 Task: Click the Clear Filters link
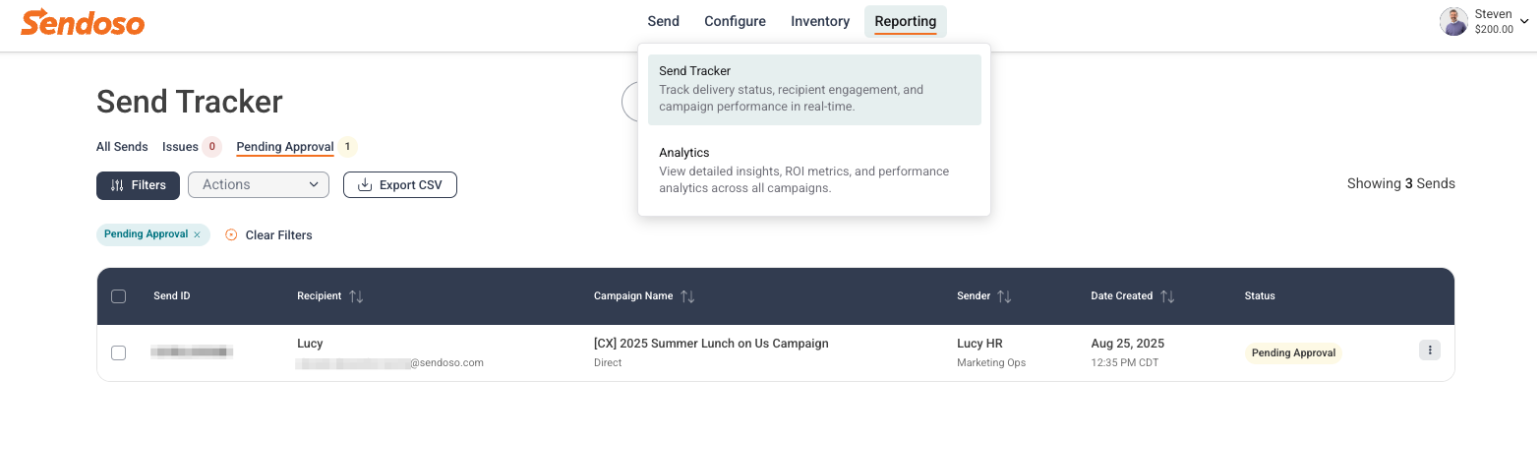279,235
